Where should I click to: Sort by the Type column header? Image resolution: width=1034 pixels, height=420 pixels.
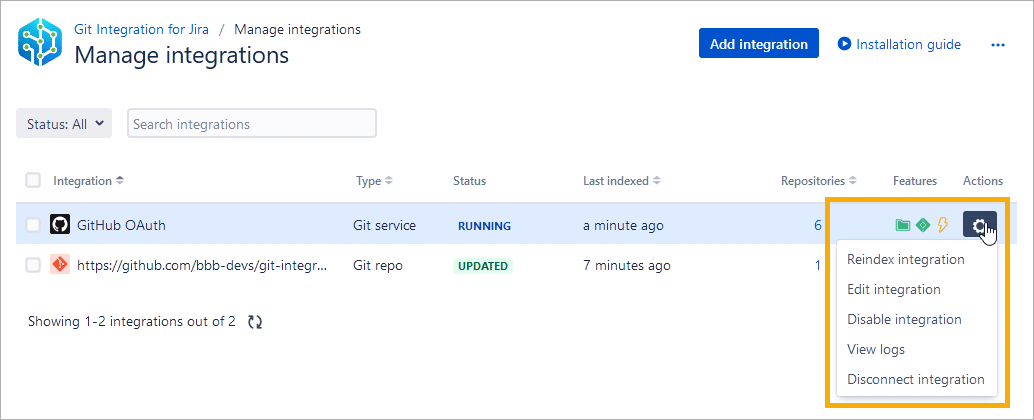click(374, 181)
